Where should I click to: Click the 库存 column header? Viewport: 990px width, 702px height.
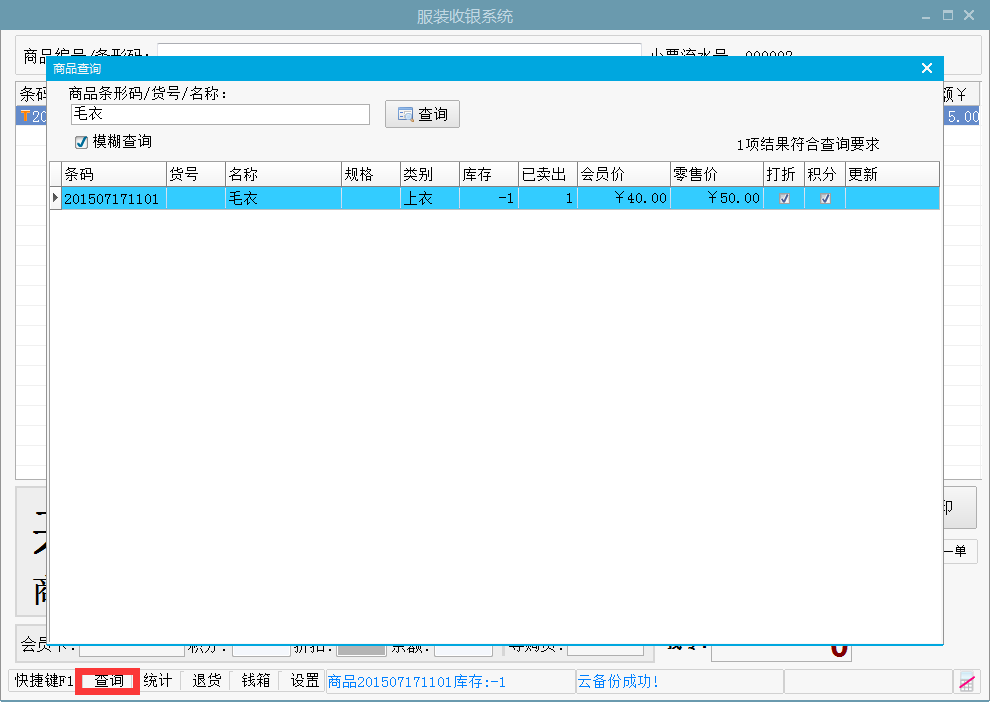click(488, 174)
